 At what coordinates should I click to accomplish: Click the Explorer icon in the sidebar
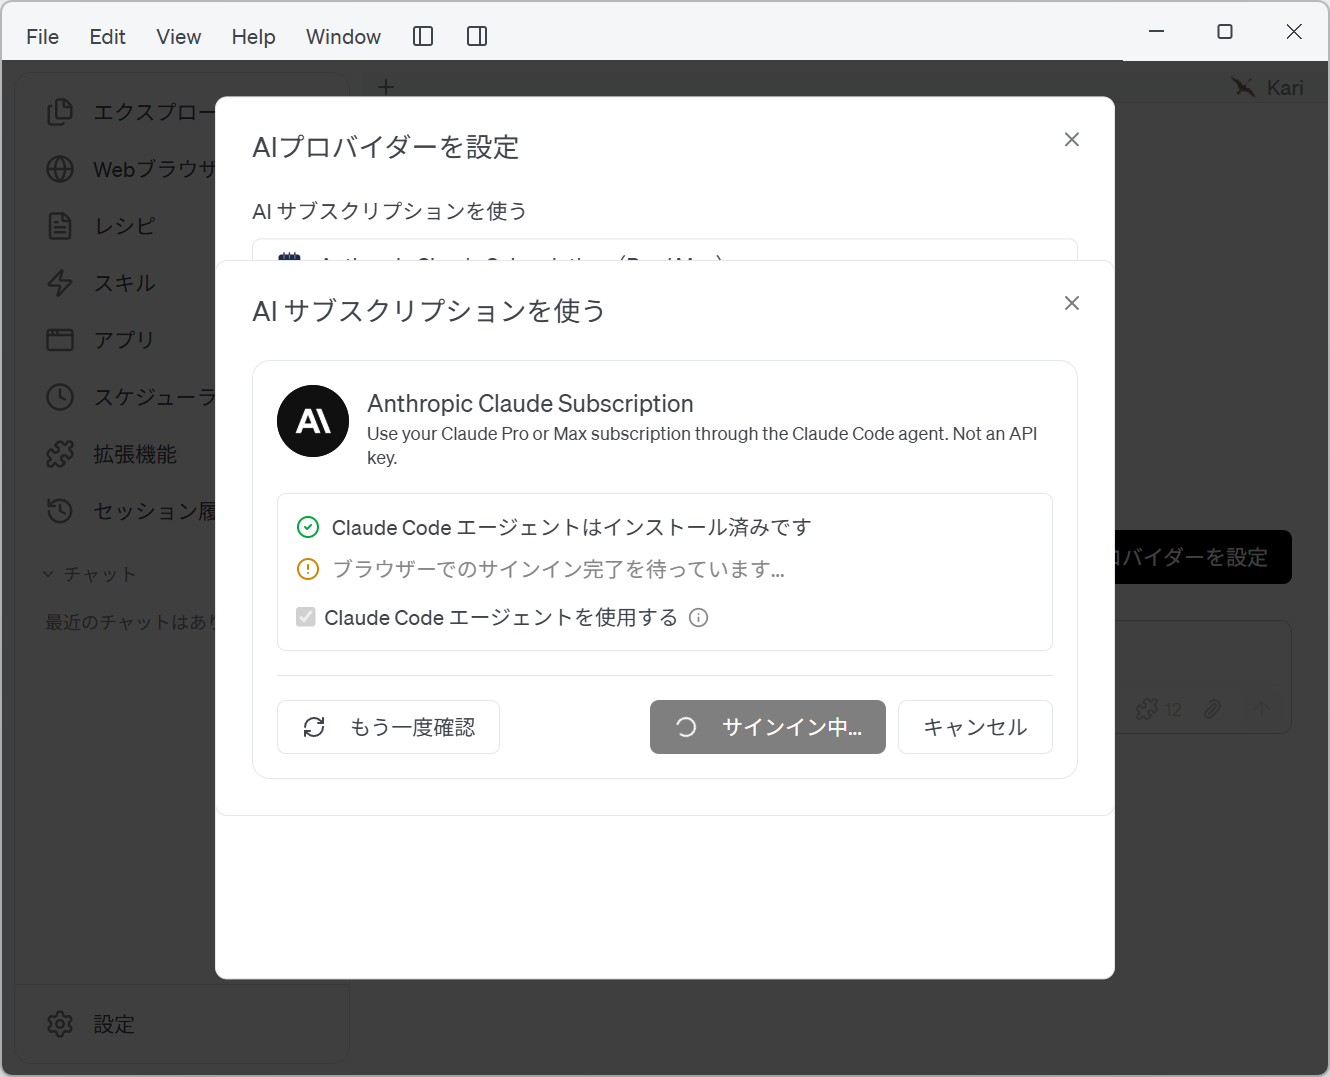[60, 112]
